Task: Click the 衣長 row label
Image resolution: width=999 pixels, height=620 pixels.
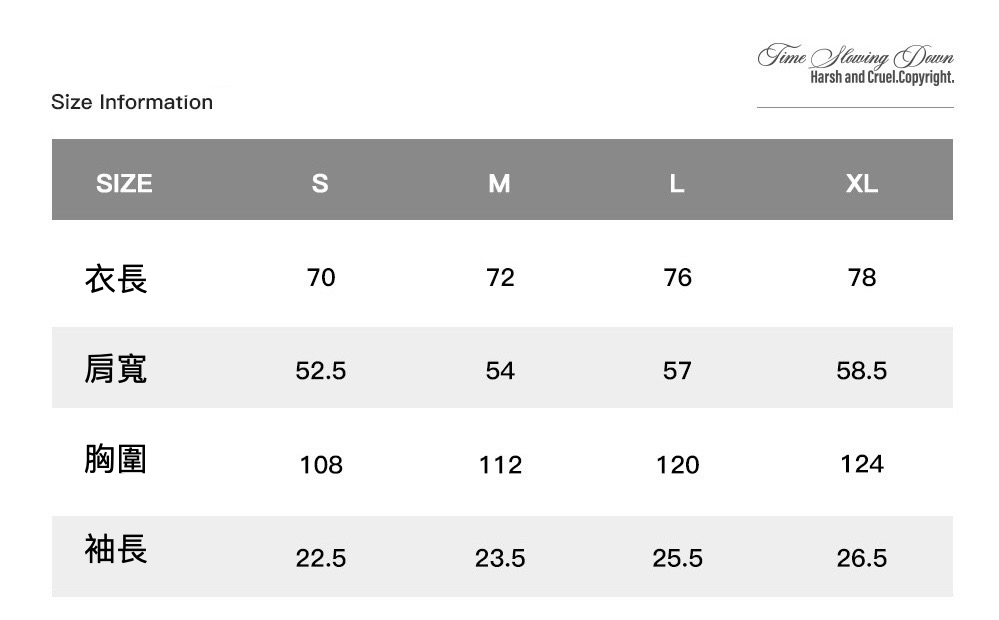Action: coord(116,278)
